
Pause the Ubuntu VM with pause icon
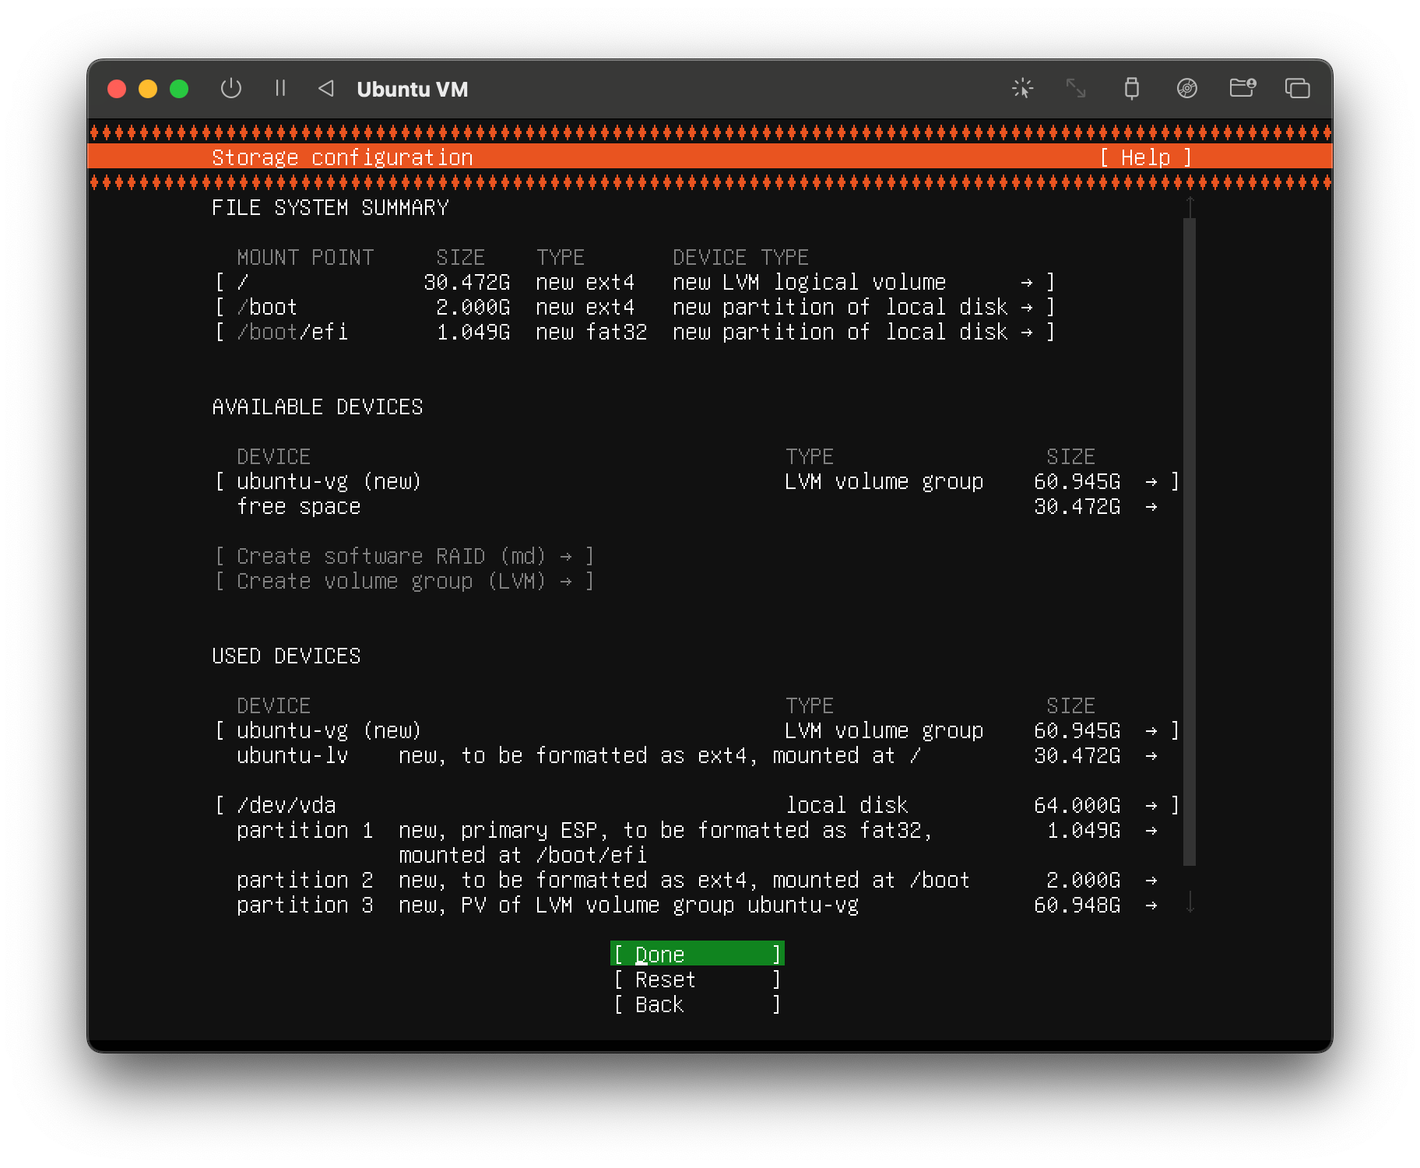click(x=280, y=88)
